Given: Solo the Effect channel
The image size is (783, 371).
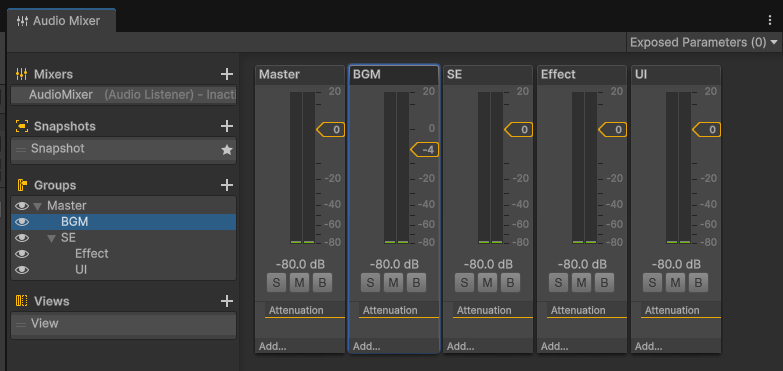Looking at the screenshot, I should pos(558,283).
